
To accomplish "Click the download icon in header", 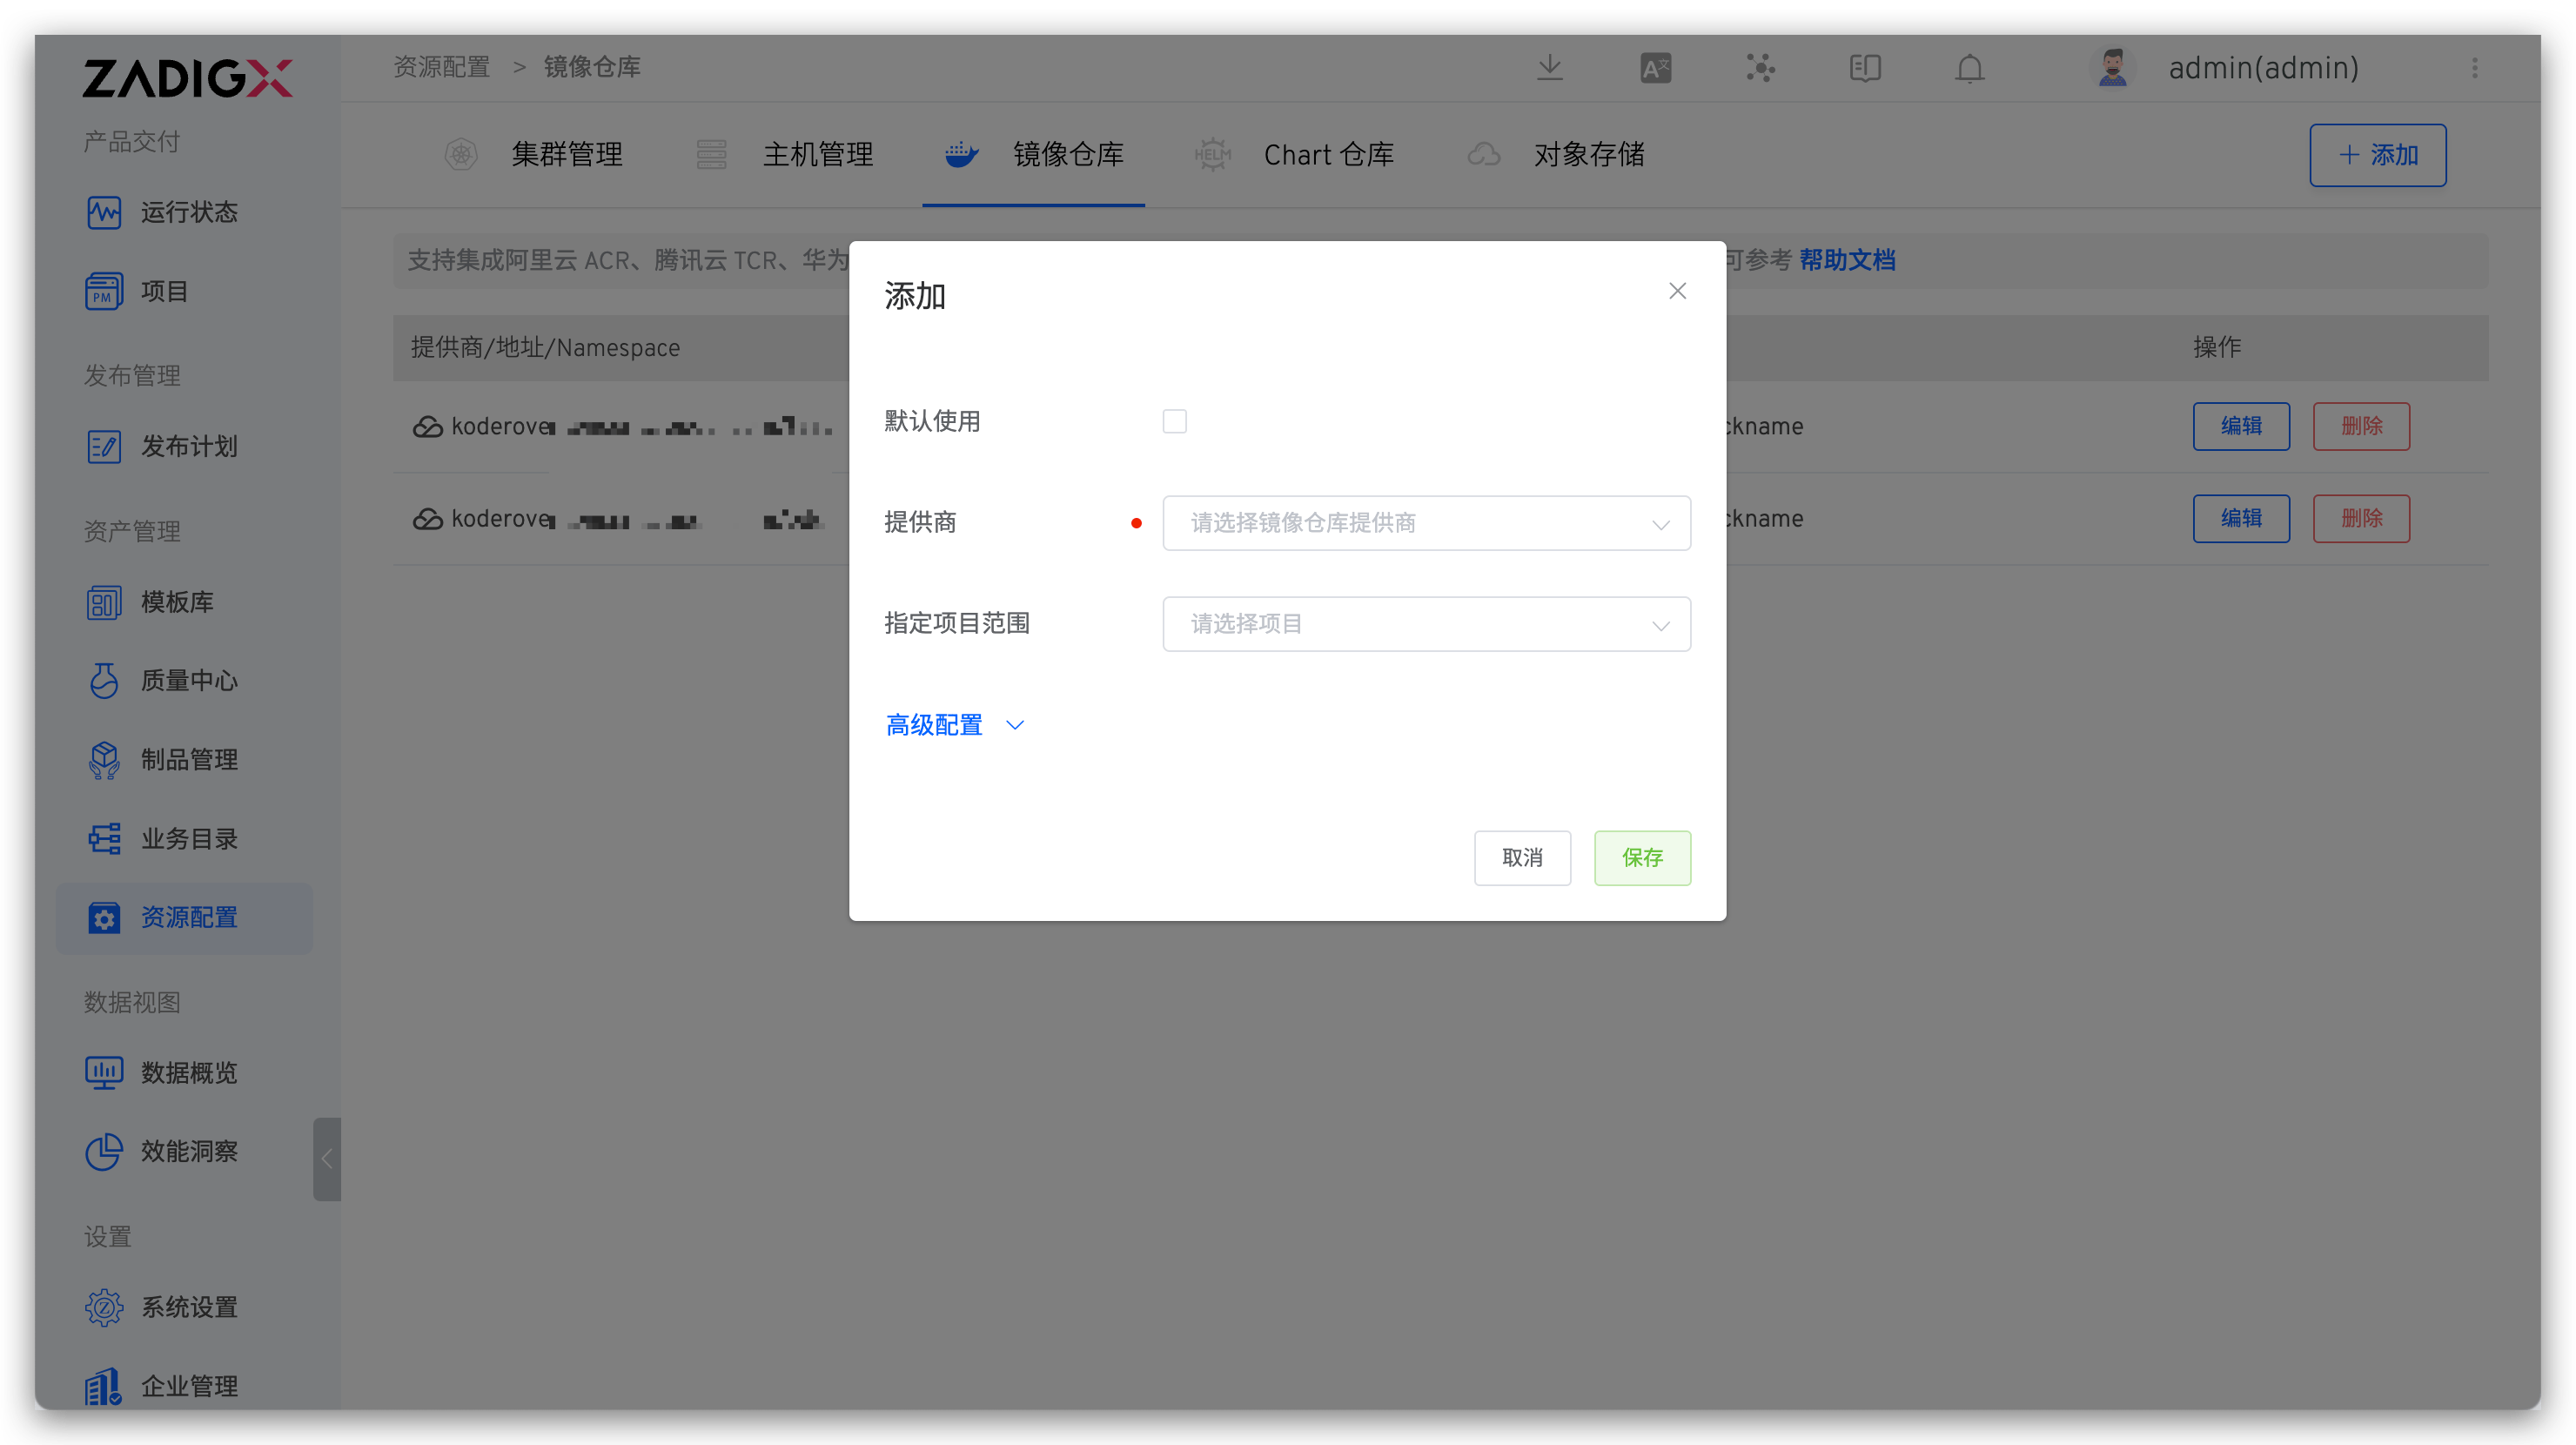I will (x=1550, y=68).
